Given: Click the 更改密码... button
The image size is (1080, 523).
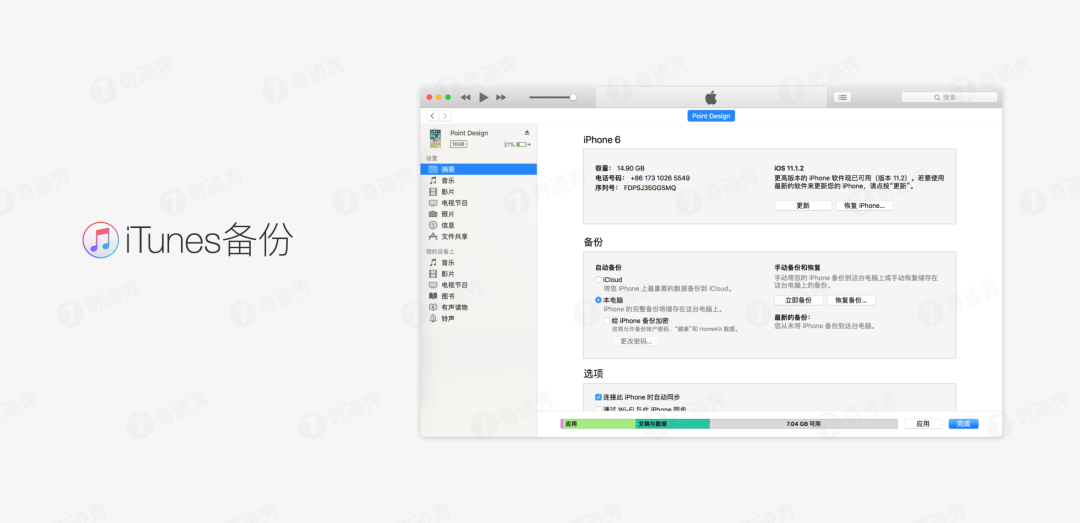Looking at the screenshot, I should click(636, 341).
